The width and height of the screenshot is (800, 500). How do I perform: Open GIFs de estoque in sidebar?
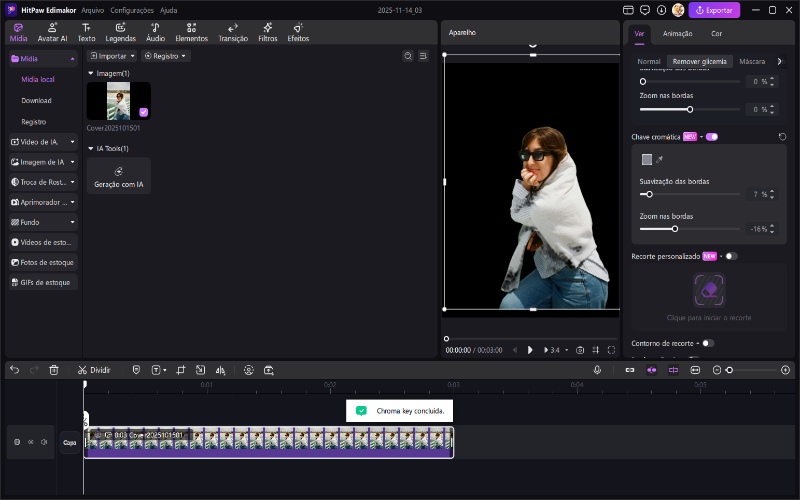[x=43, y=282]
